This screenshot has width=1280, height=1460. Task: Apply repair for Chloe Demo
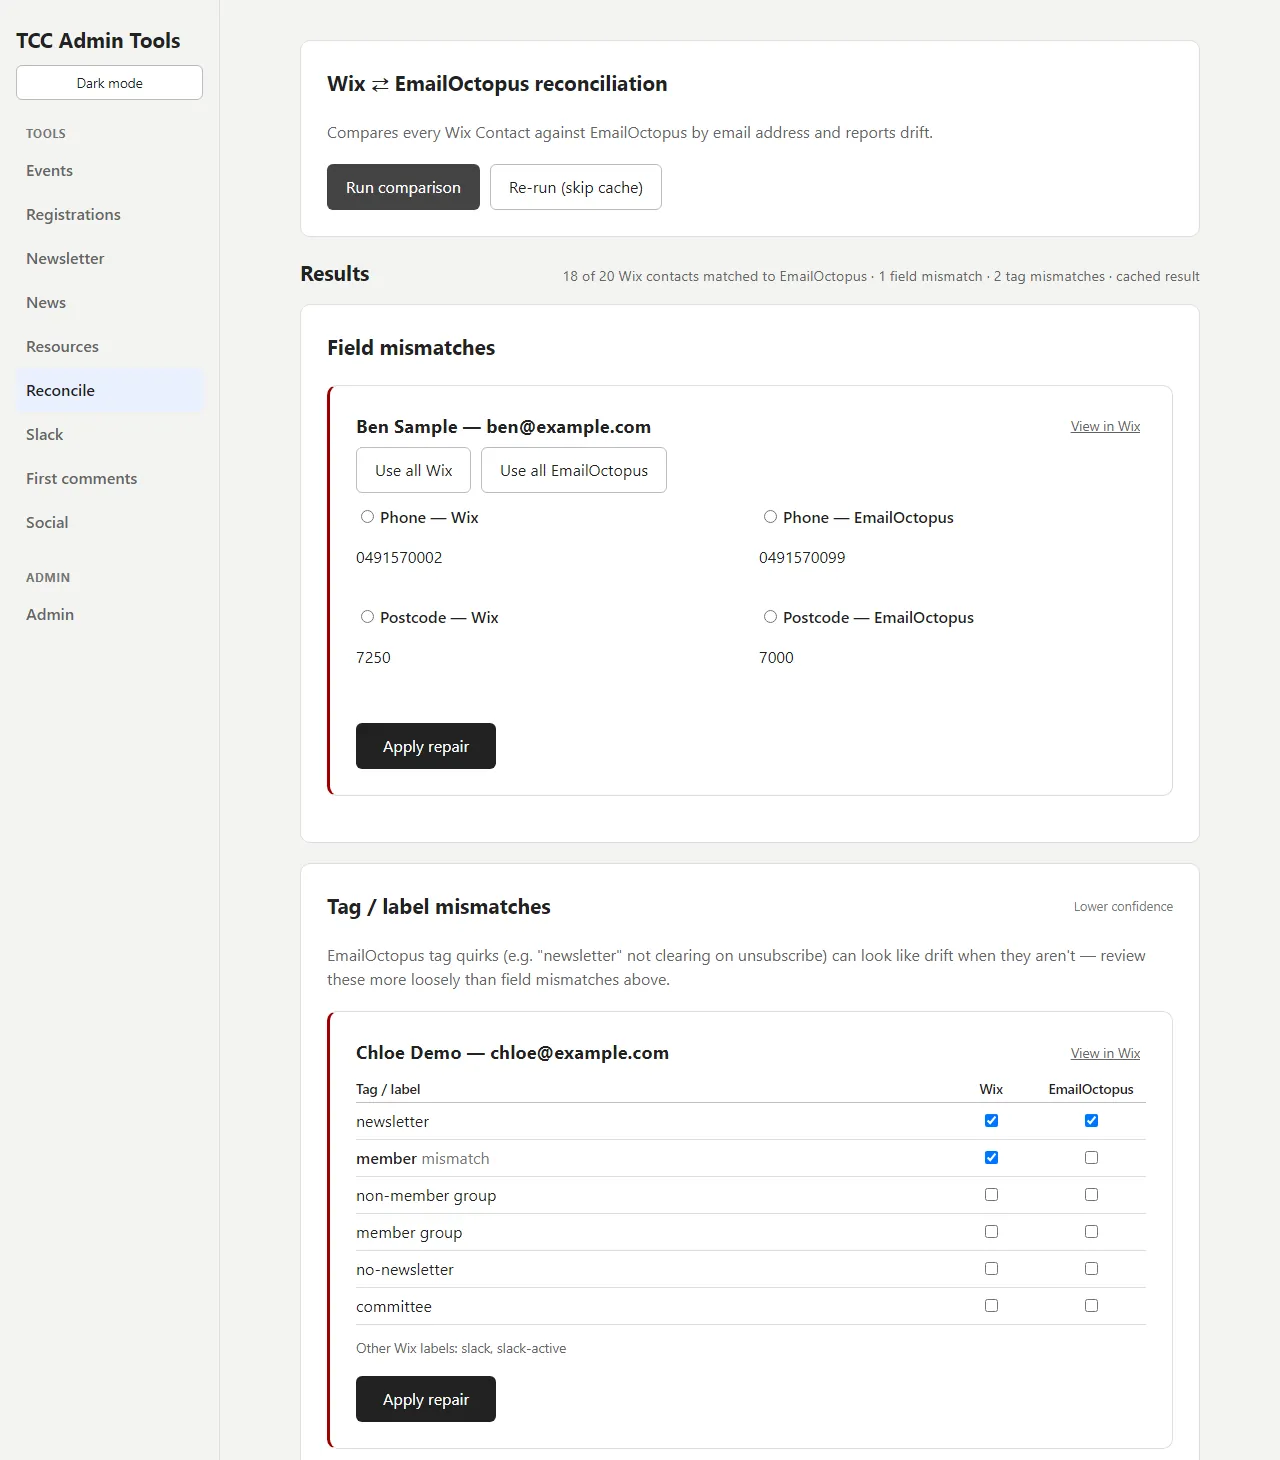426,1399
